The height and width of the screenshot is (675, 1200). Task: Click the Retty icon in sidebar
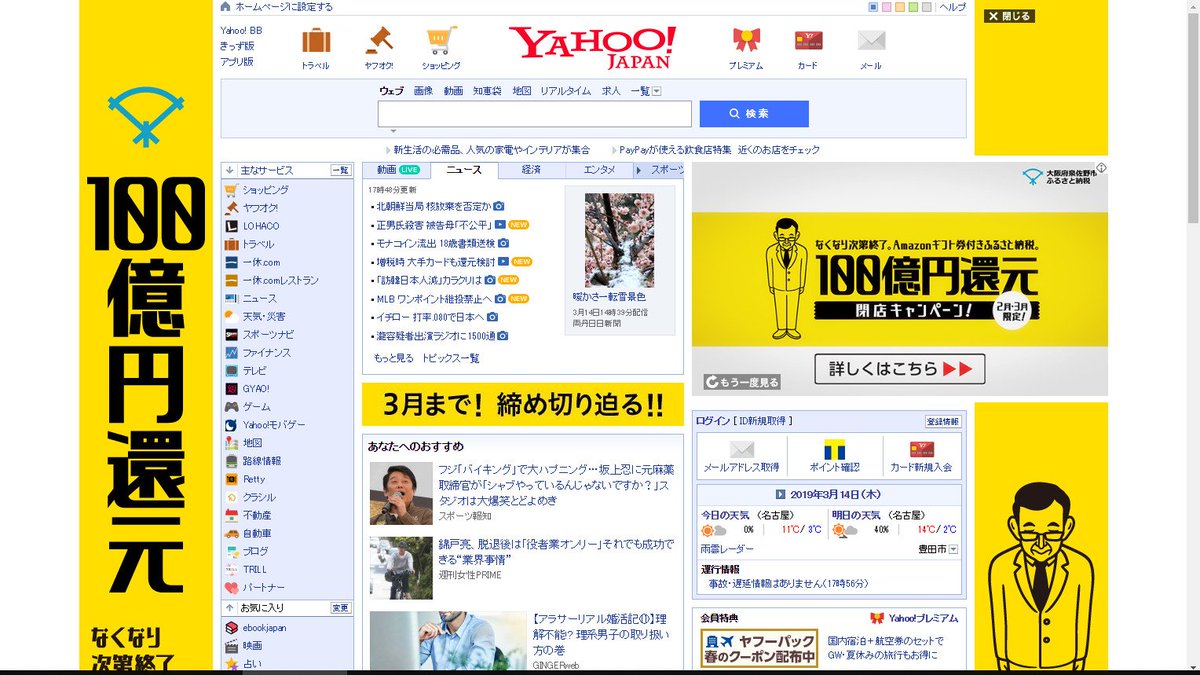pyautogui.click(x=231, y=479)
